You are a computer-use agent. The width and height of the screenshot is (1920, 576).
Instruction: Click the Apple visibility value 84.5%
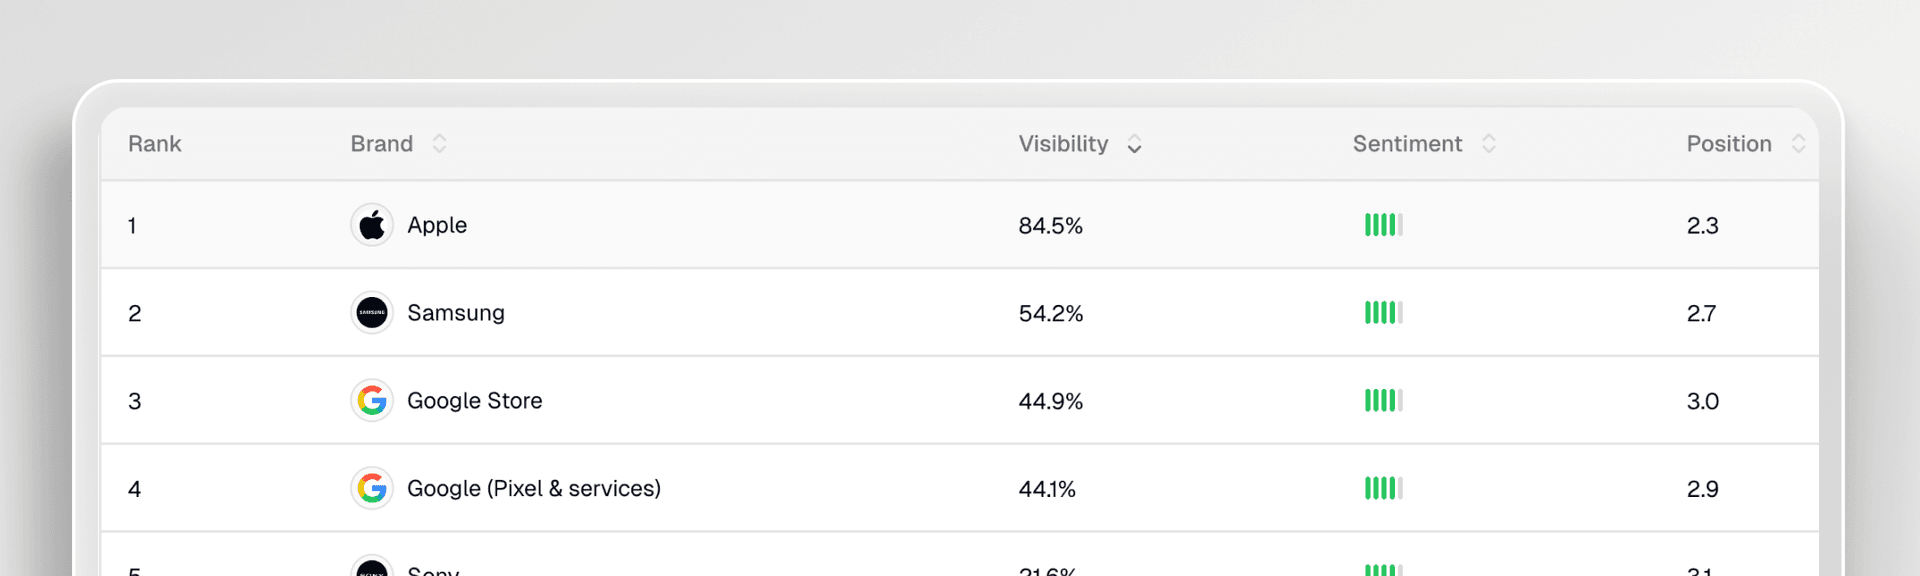(1050, 225)
